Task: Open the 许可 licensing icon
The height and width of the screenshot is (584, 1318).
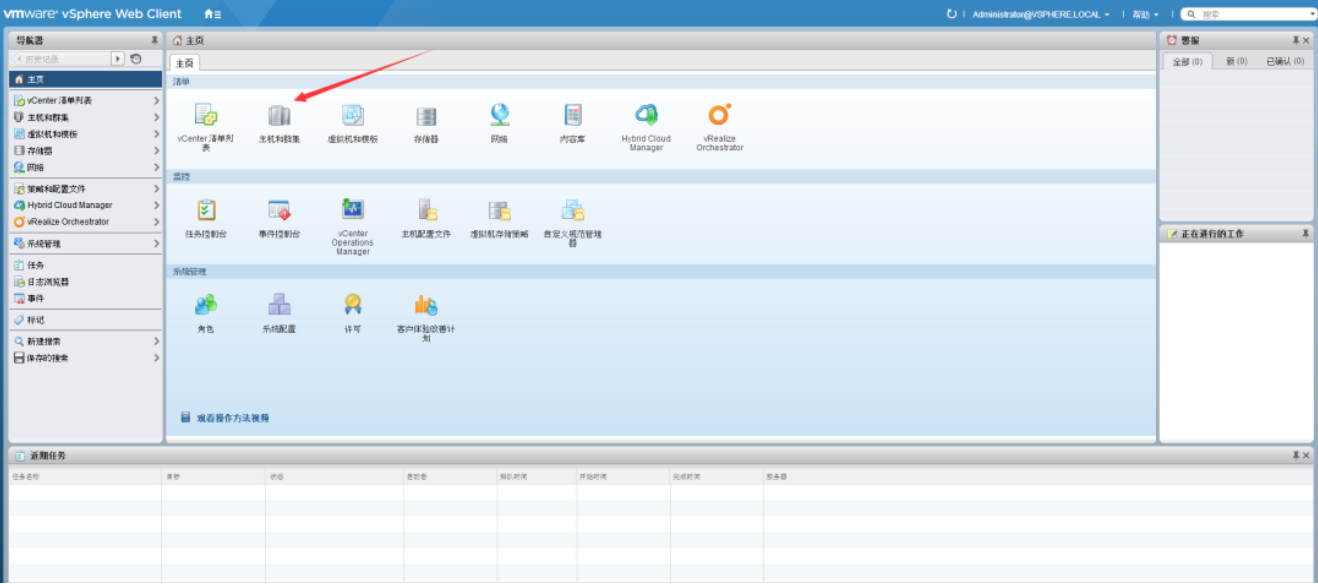Action: click(x=352, y=305)
